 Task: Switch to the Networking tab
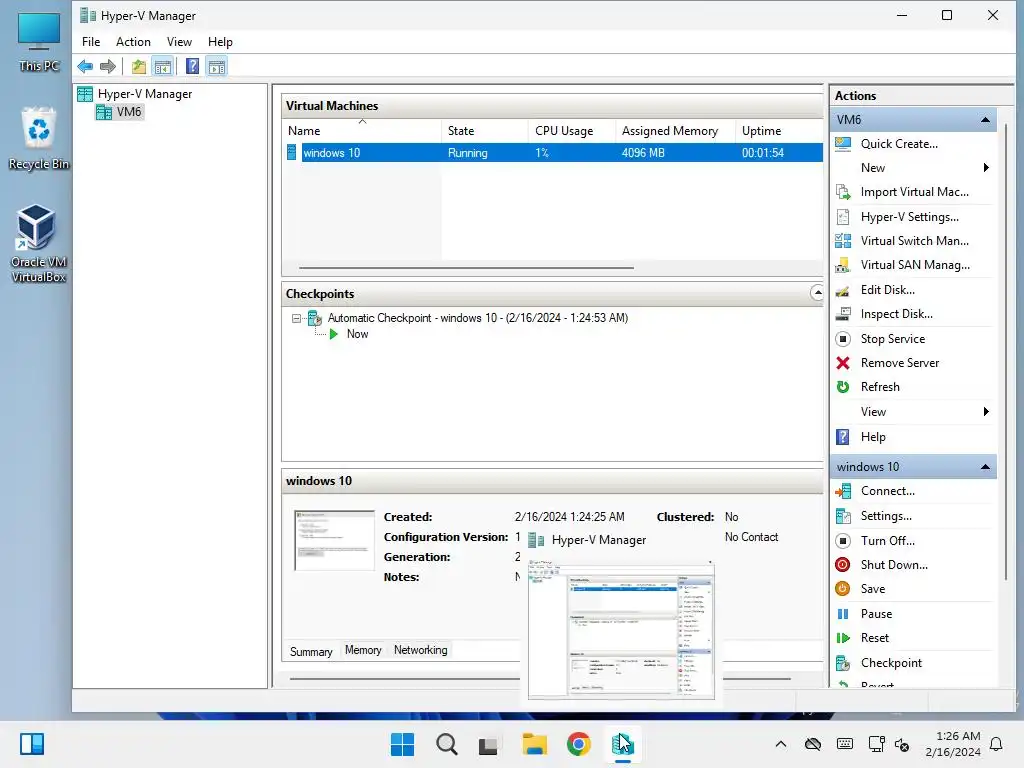tap(421, 650)
